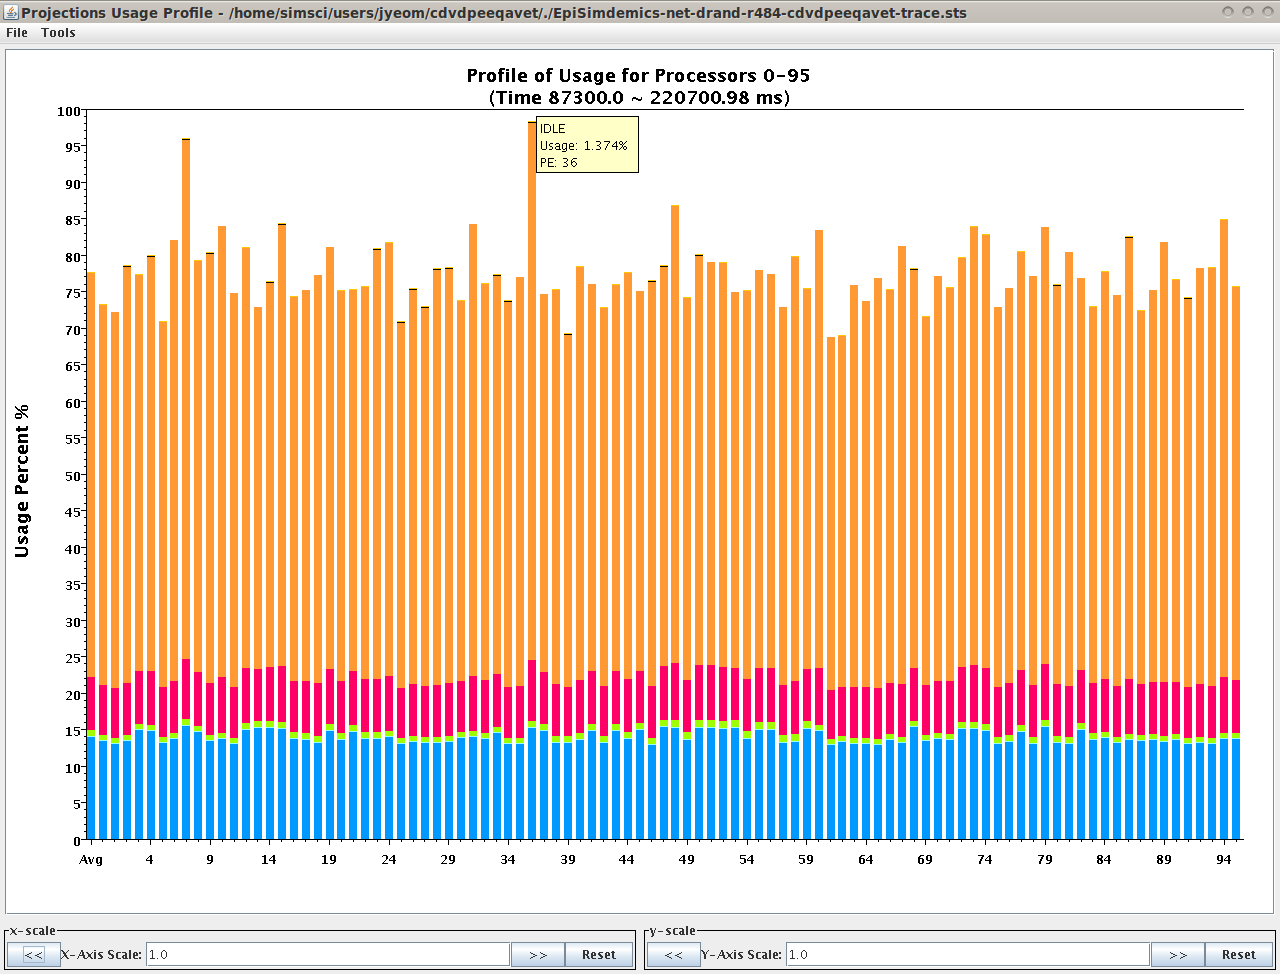The height and width of the screenshot is (974, 1280).
Task: Focus the Y-Axis Scale text field
Action: tap(967, 955)
